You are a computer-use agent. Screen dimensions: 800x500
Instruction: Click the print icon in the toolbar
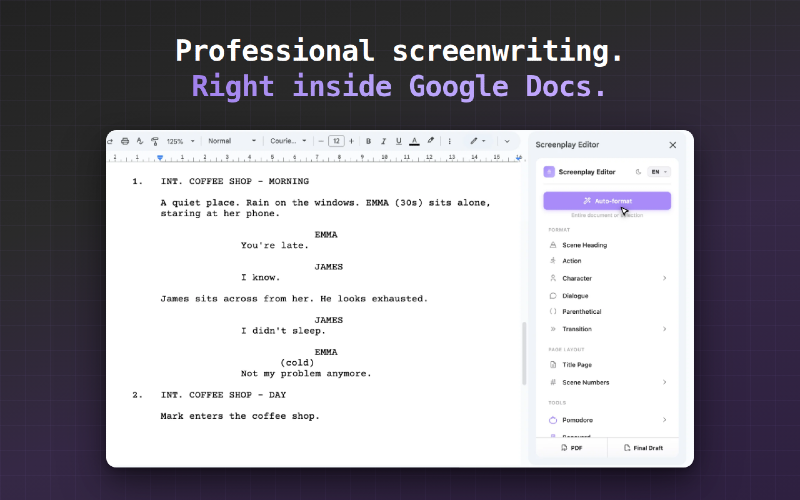click(125, 141)
